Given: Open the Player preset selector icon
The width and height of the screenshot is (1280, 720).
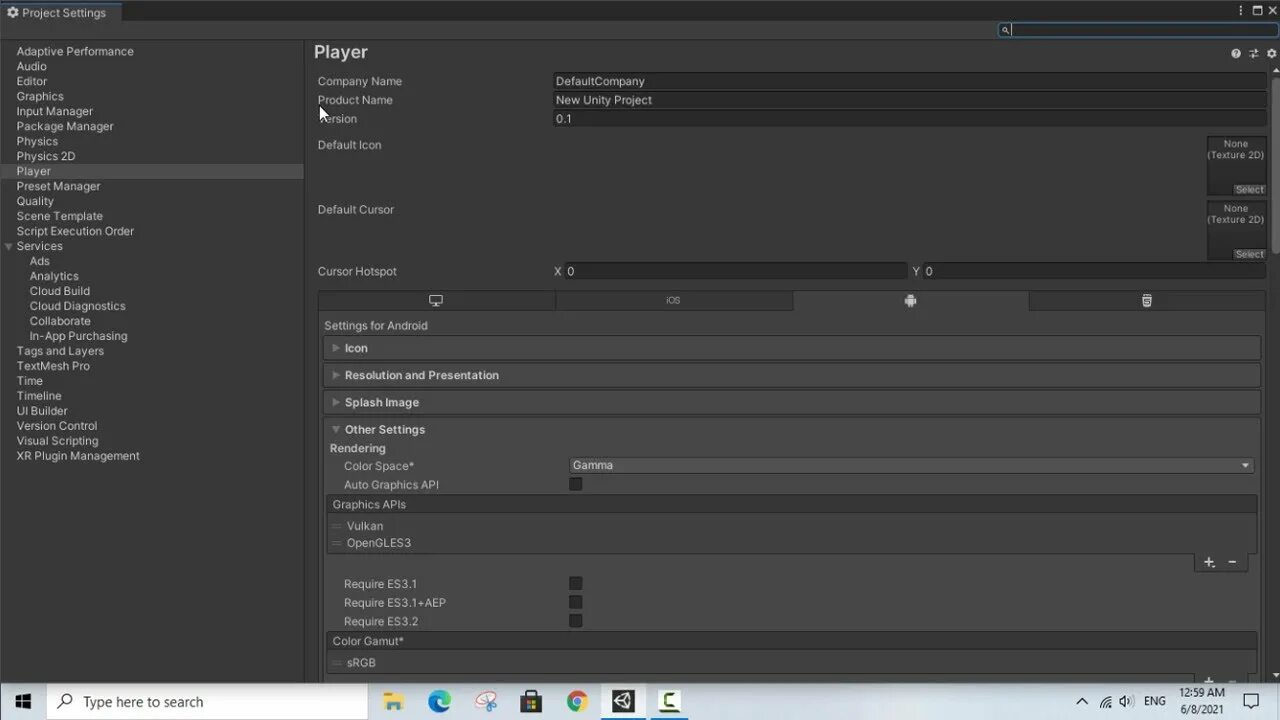Looking at the screenshot, I should click(1254, 53).
